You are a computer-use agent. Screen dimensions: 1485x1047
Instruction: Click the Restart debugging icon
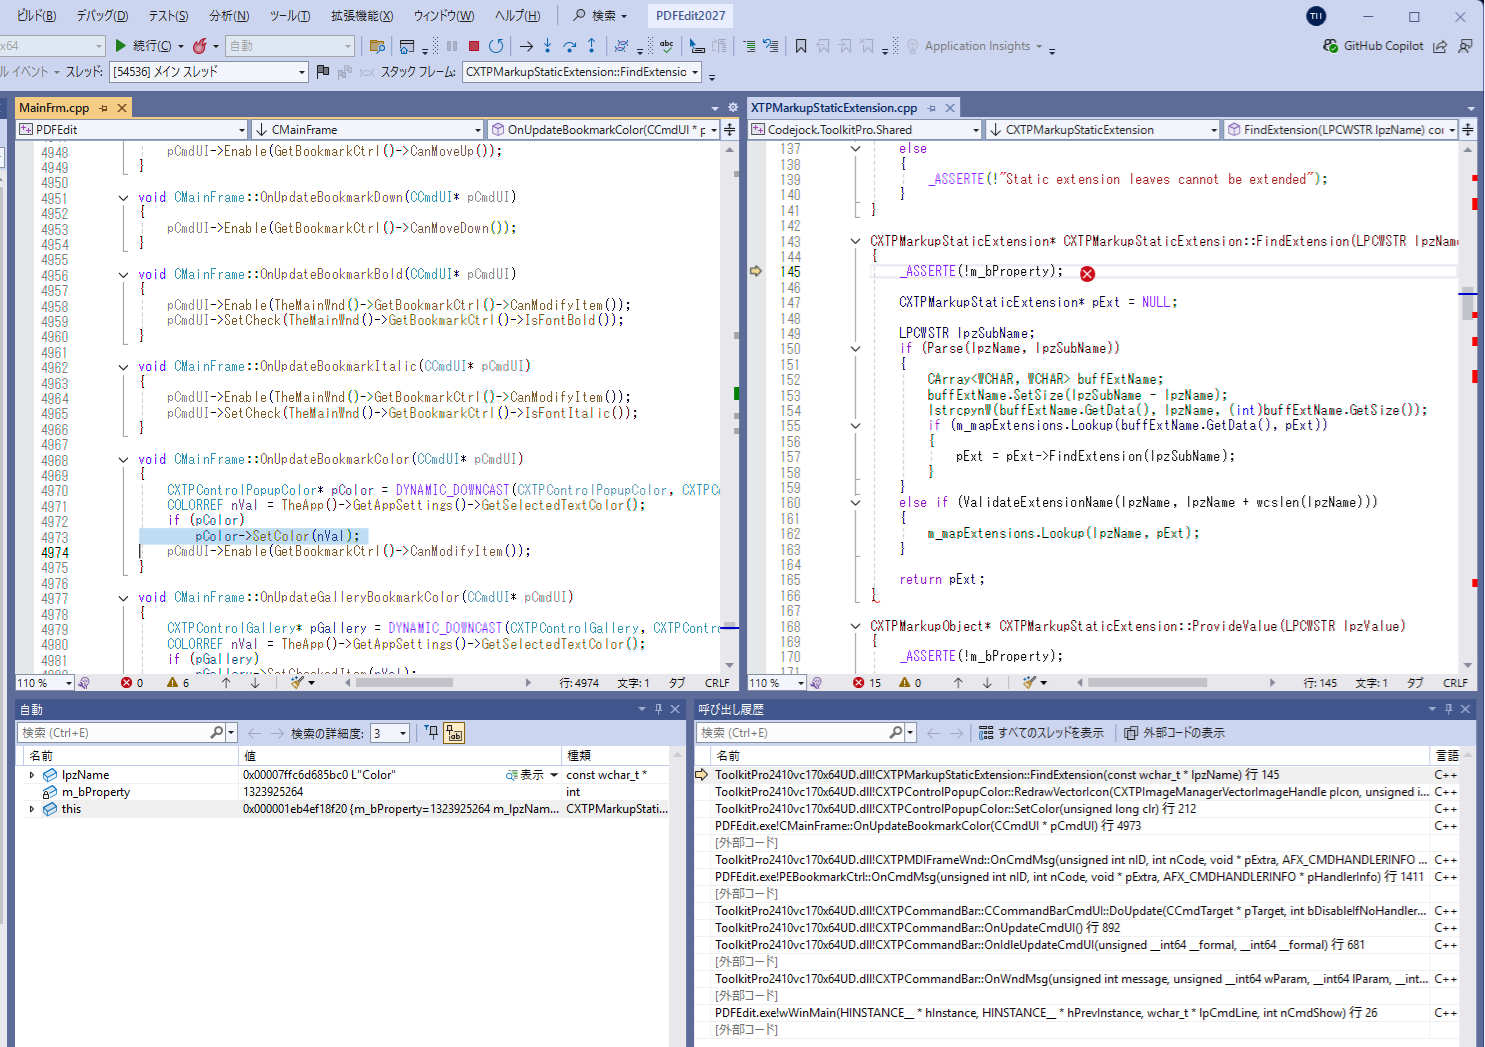tap(496, 46)
